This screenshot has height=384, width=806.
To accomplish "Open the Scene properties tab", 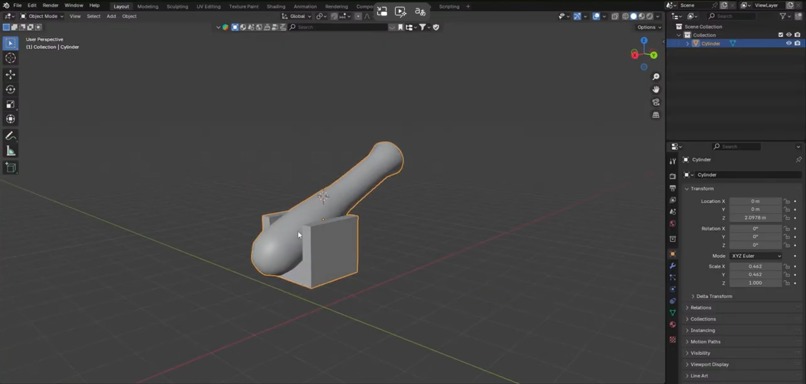I will click(672, 212).
